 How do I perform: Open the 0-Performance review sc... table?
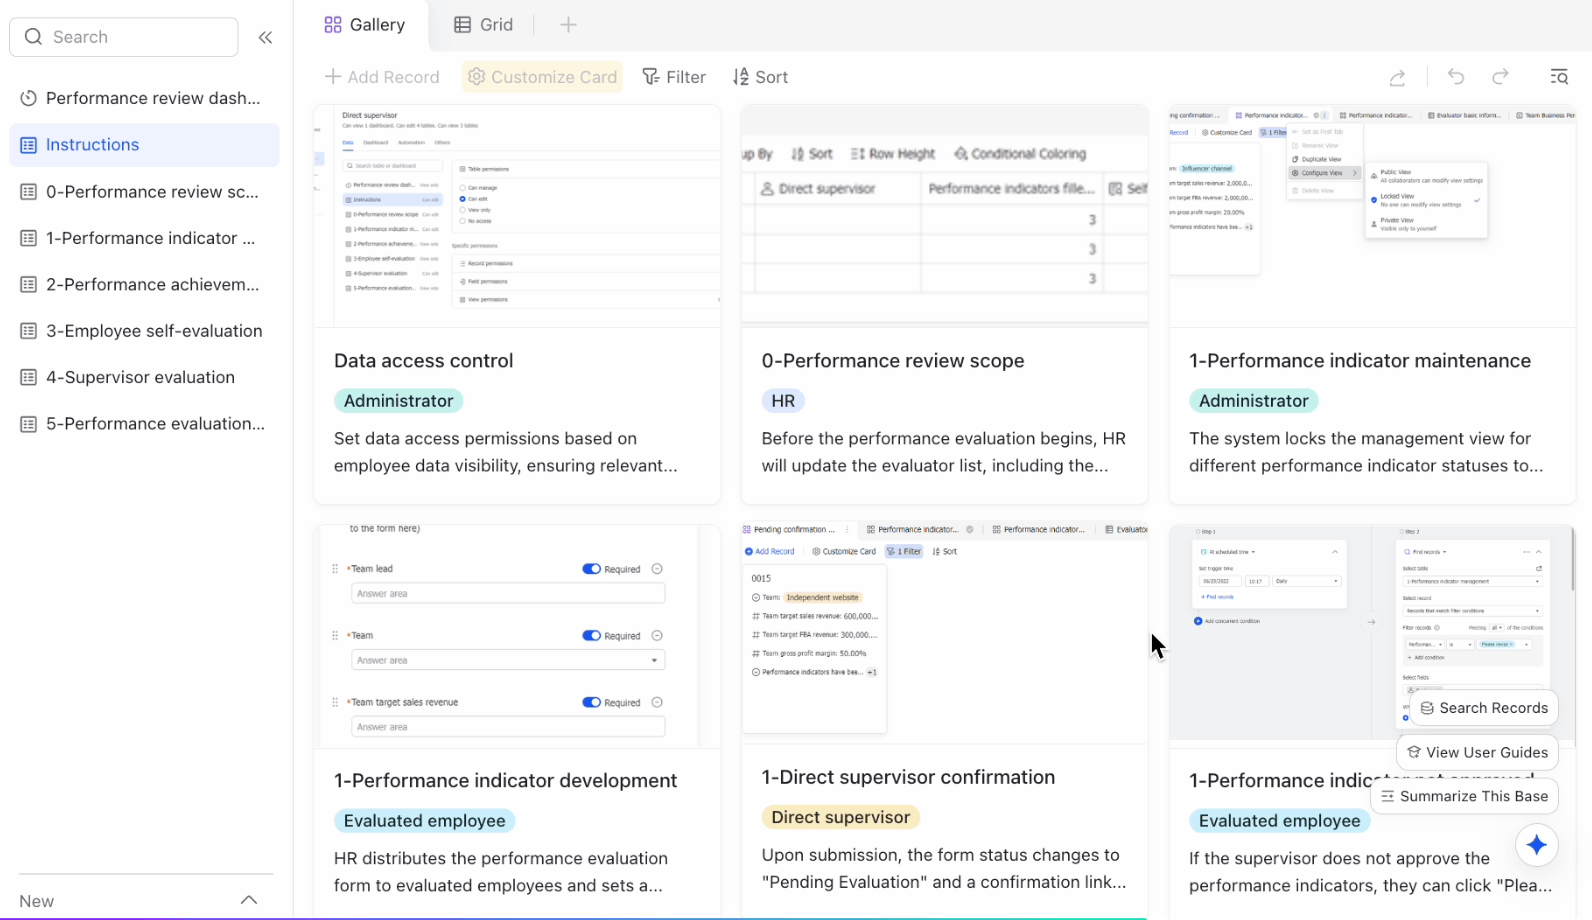[144, 192]
